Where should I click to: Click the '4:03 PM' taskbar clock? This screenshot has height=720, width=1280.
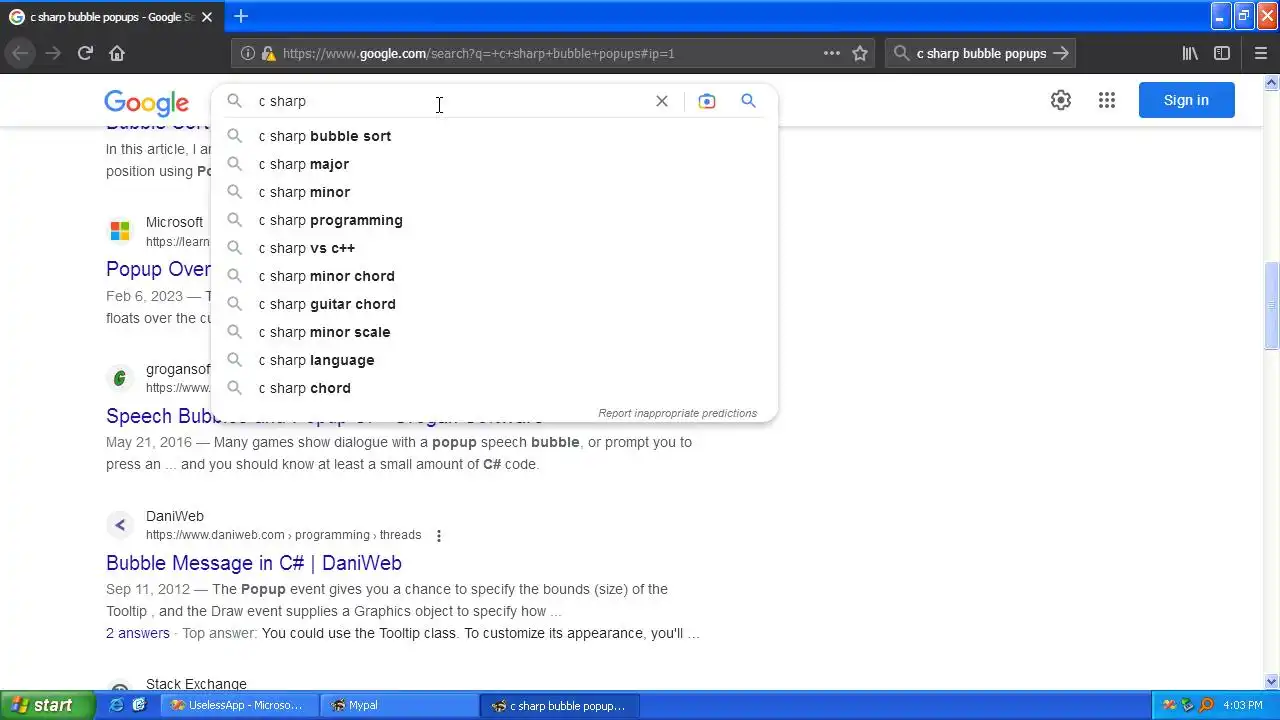click(1243, 705)
